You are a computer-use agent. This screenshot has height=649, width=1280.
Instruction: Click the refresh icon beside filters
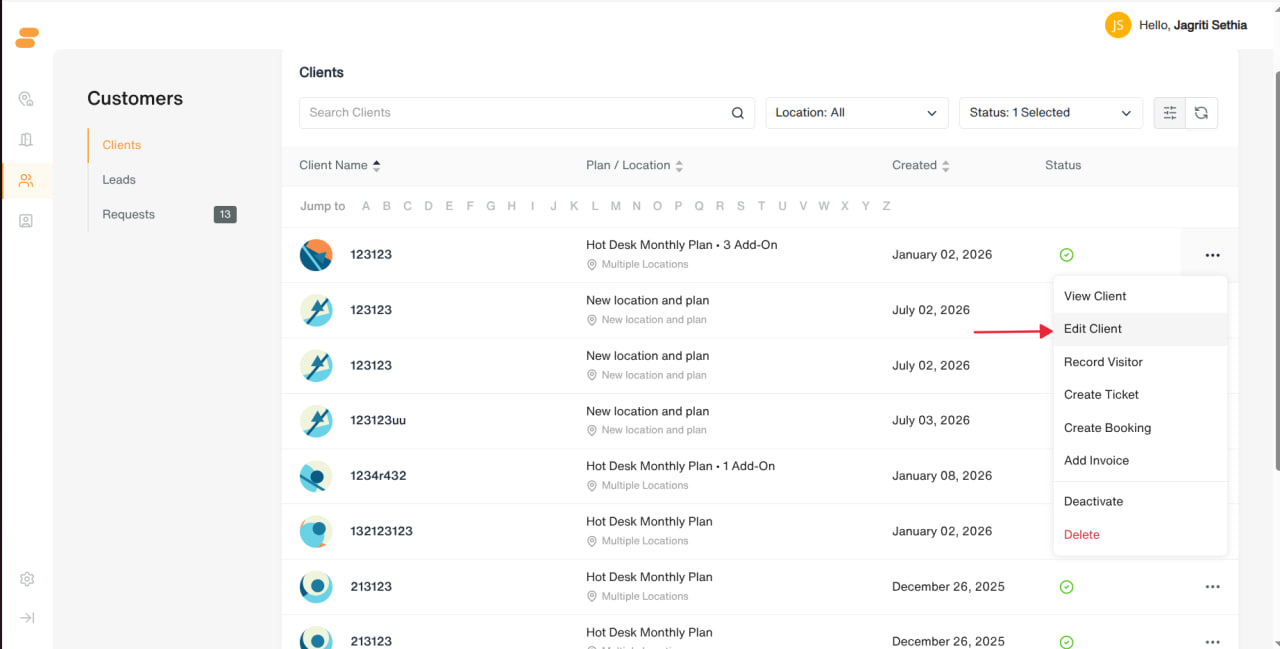1201,113
